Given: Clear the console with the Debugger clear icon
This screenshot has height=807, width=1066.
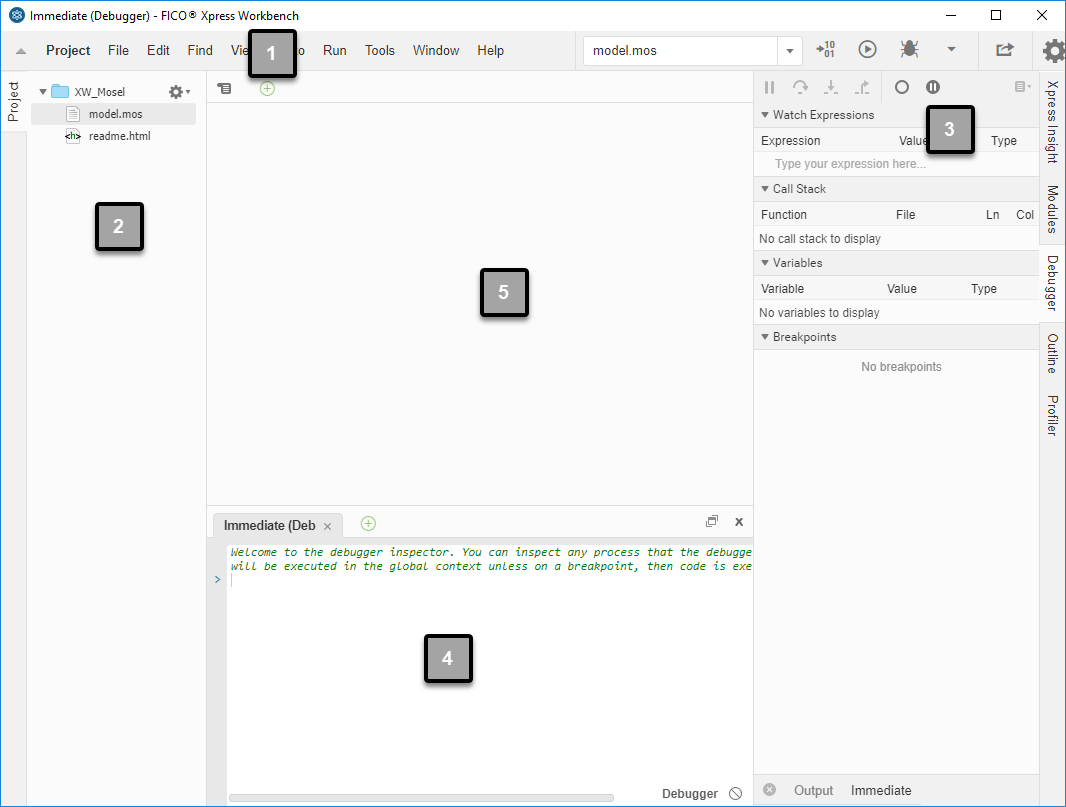Looking at the screenshot, I should [x=736, y=793].
